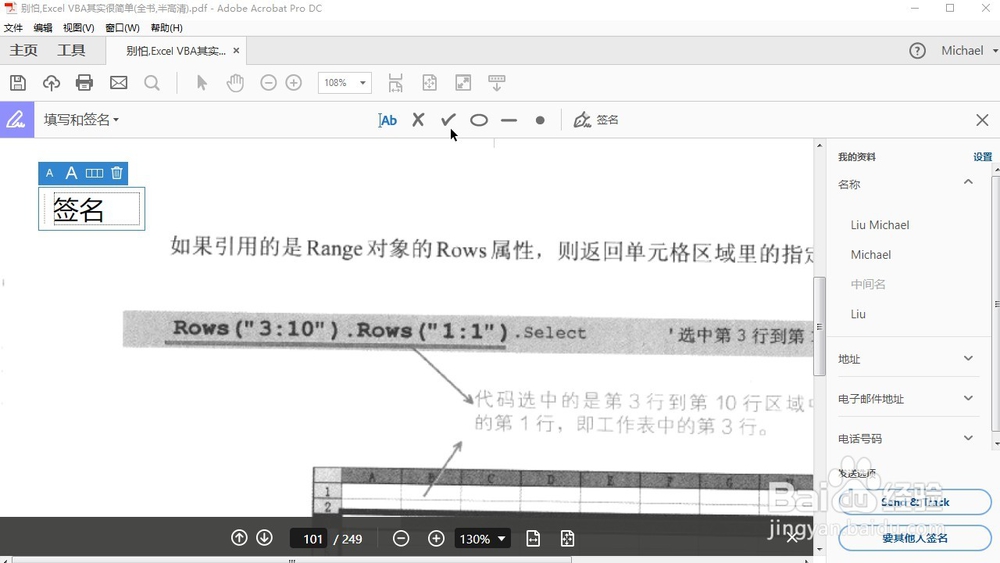
Task: Click the read mode toolbar icon
Action: [497, 83]
